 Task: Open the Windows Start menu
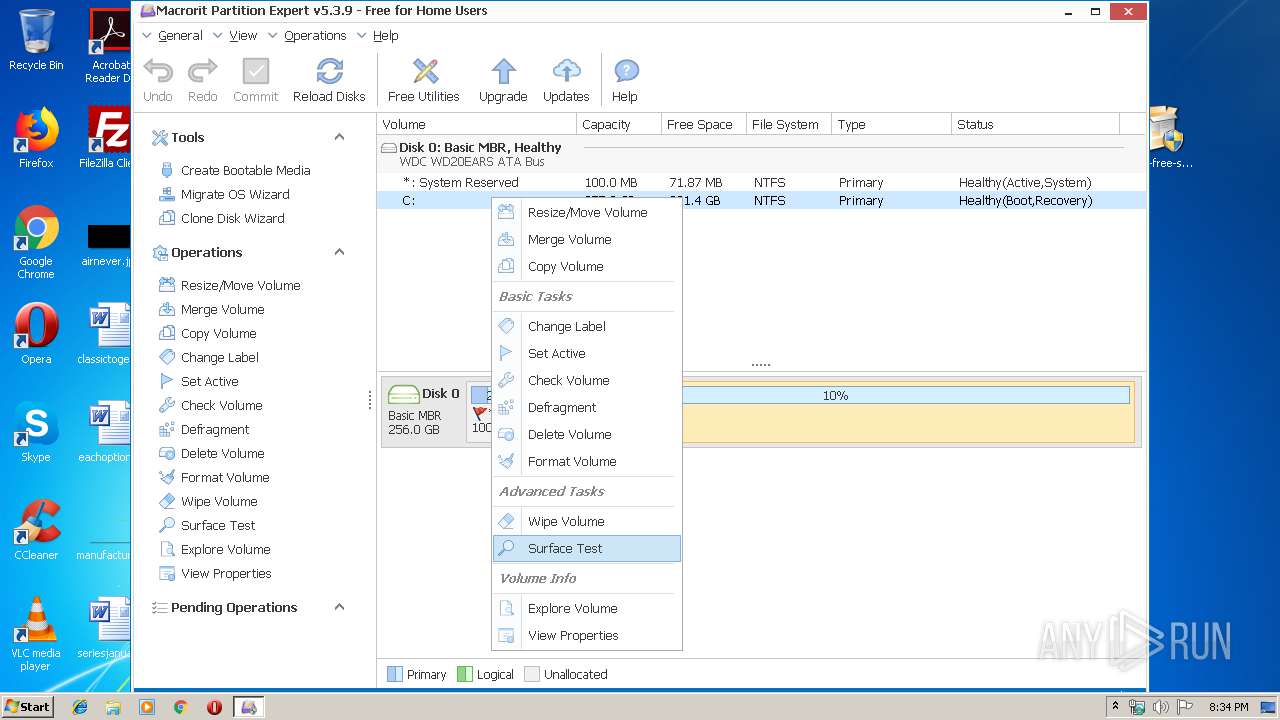(x=27, y=706)
